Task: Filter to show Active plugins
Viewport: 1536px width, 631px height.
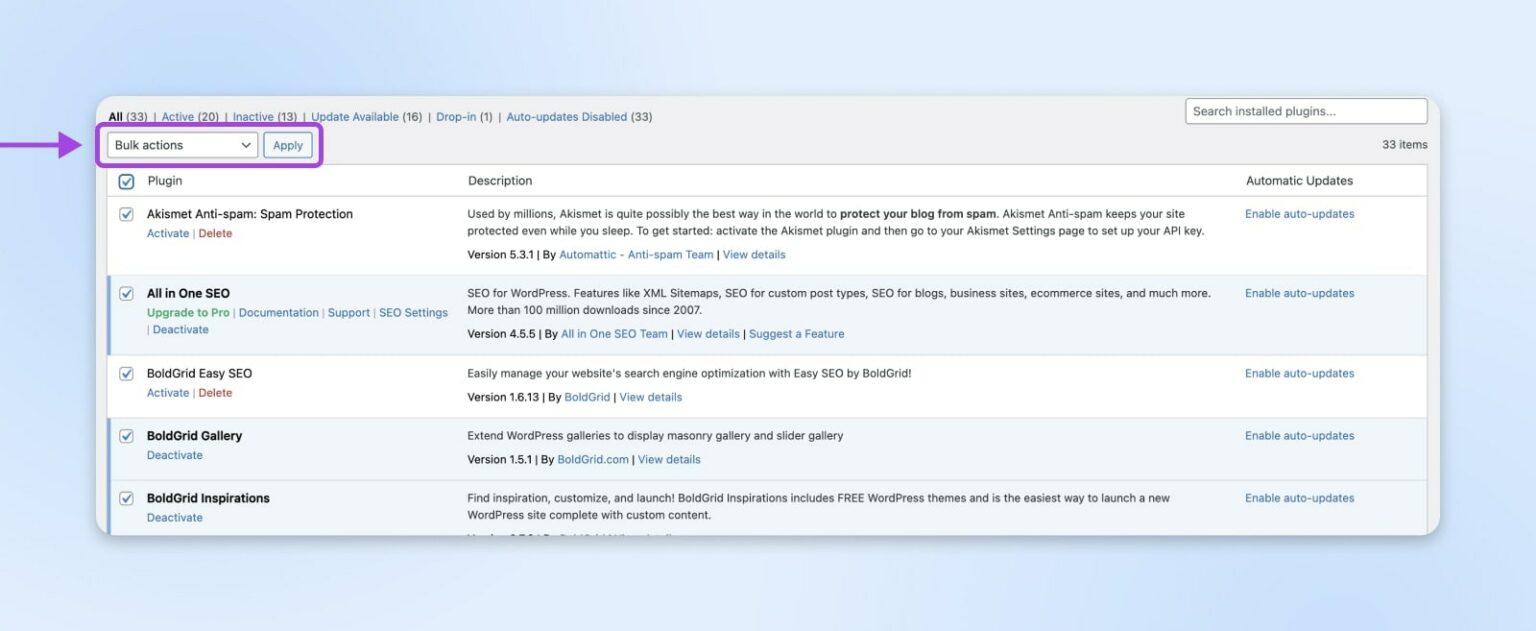Action: (189, 116)
